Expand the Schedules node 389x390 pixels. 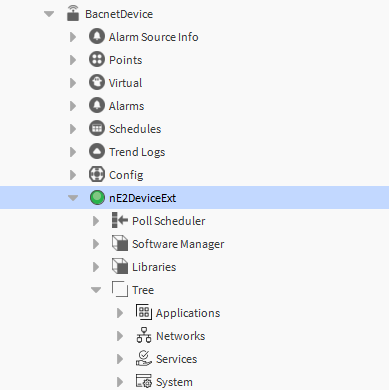click(73, 129)
